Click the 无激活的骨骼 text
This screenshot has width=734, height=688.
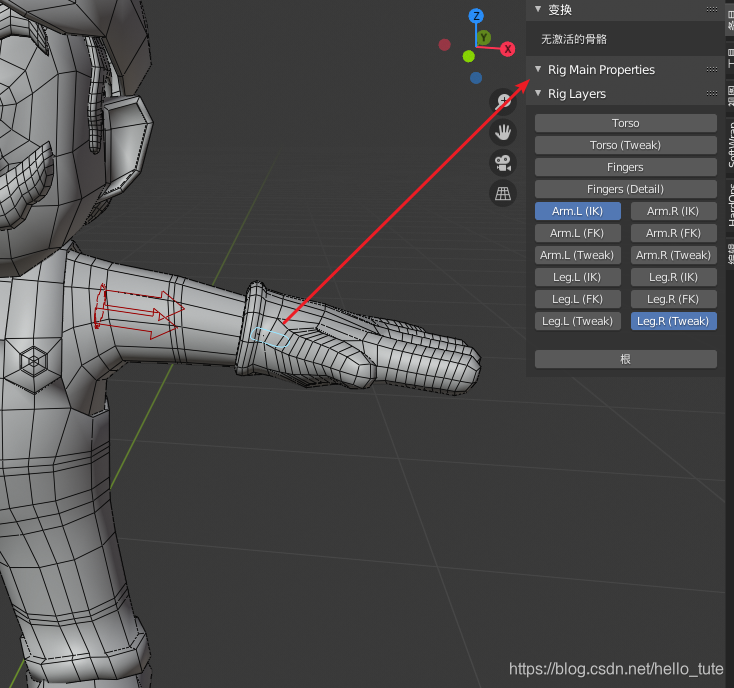[x=574, y=39]
